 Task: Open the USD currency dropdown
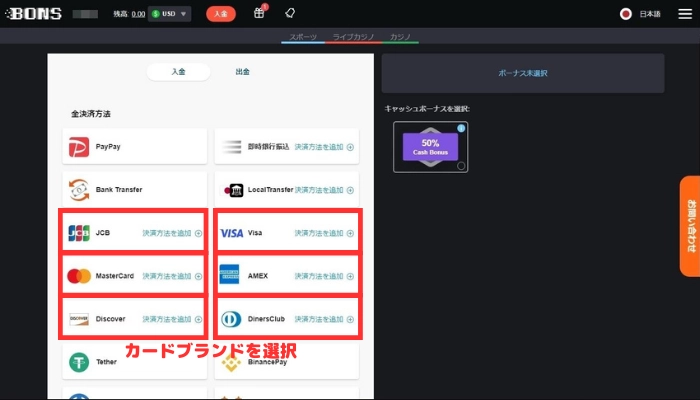pyautogui.click(x=170, y=14)
